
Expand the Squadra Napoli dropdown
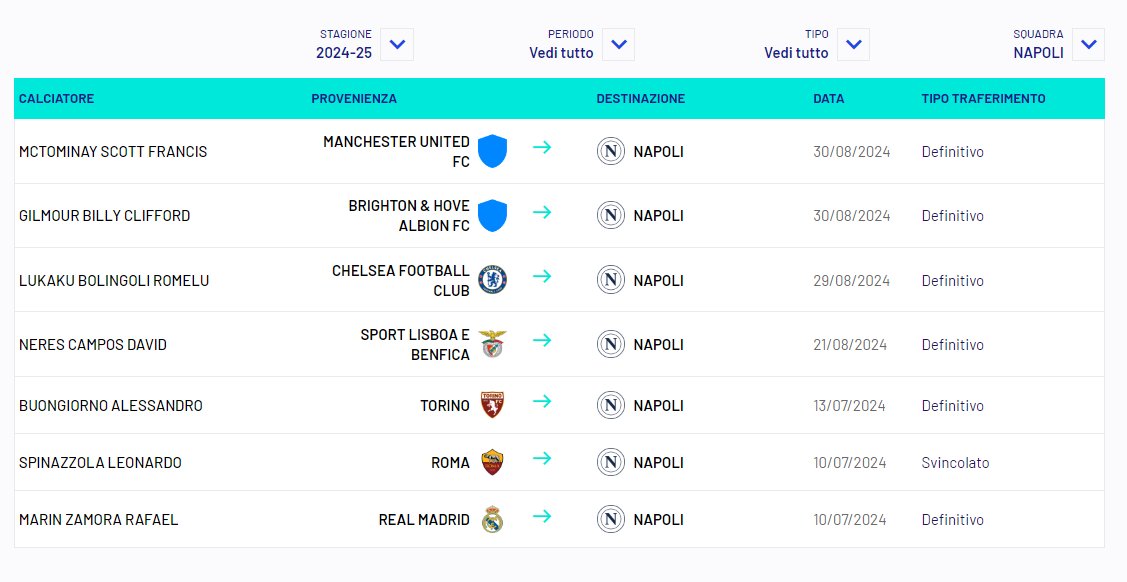click(x=1088, y=45)
